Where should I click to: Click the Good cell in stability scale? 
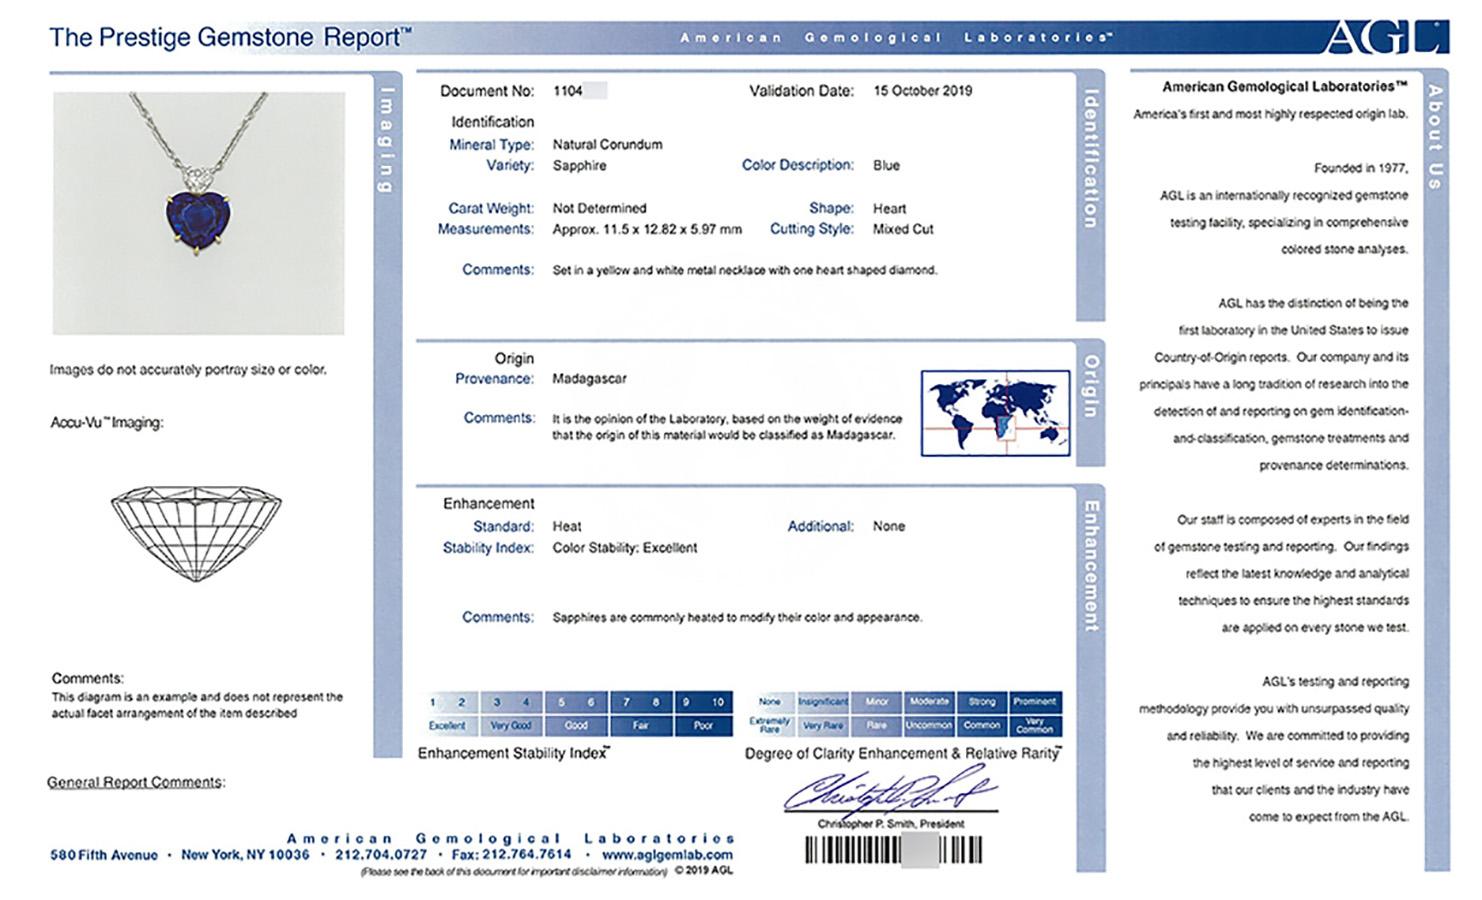pos(577,726)
